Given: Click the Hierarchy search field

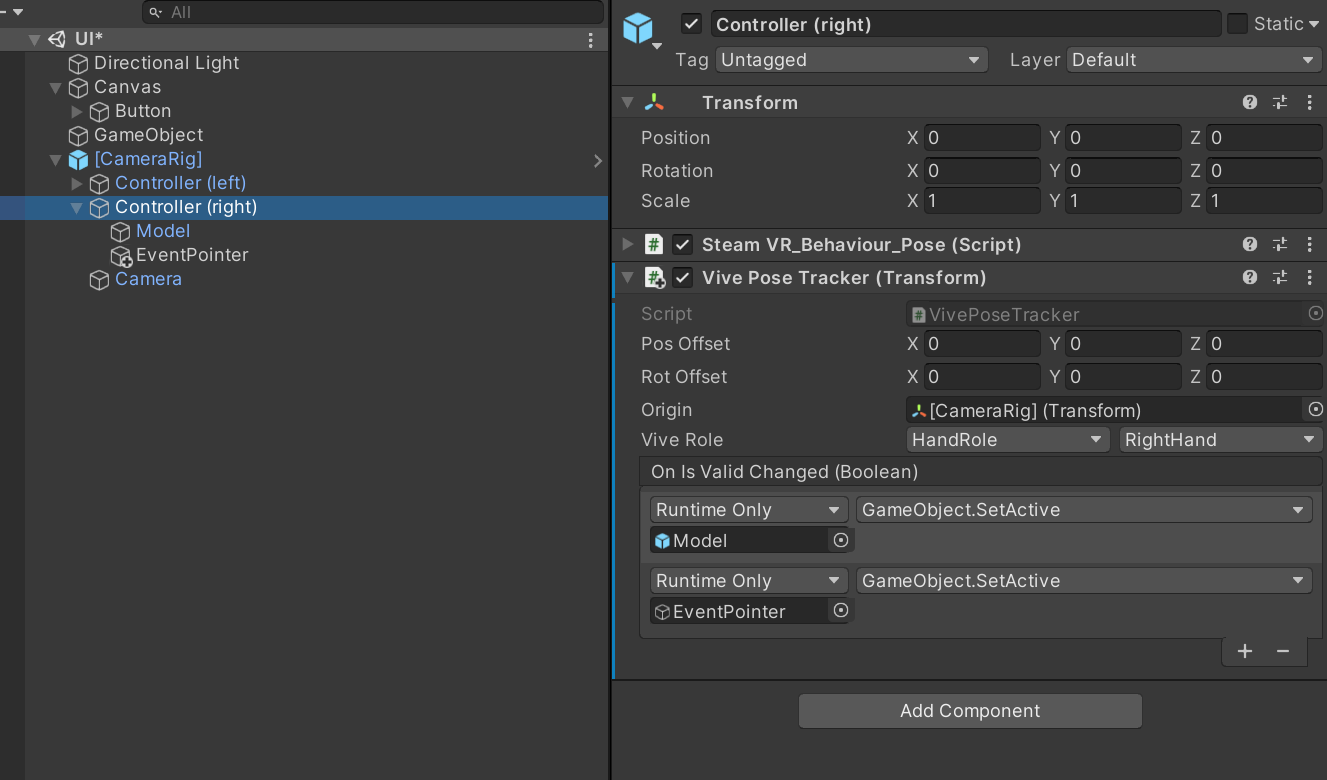Looking at the screenshot, I should pos(373,12).
